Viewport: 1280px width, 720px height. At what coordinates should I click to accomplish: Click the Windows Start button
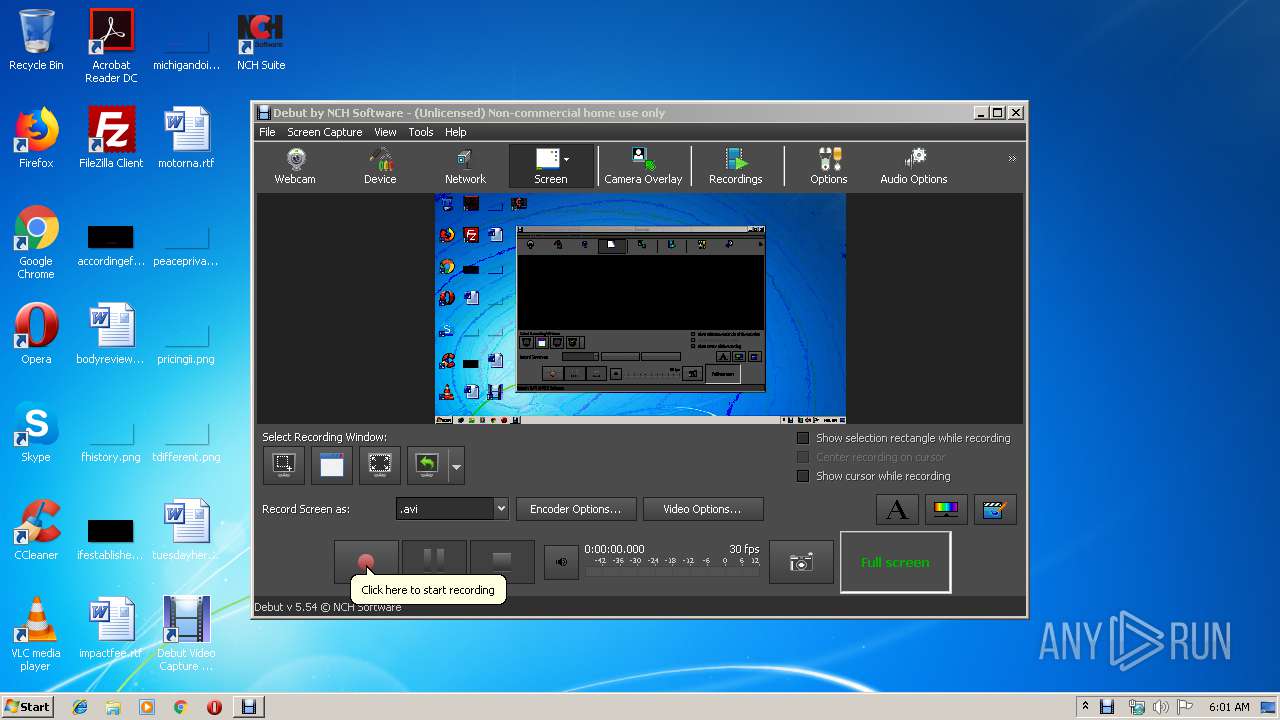28,706
